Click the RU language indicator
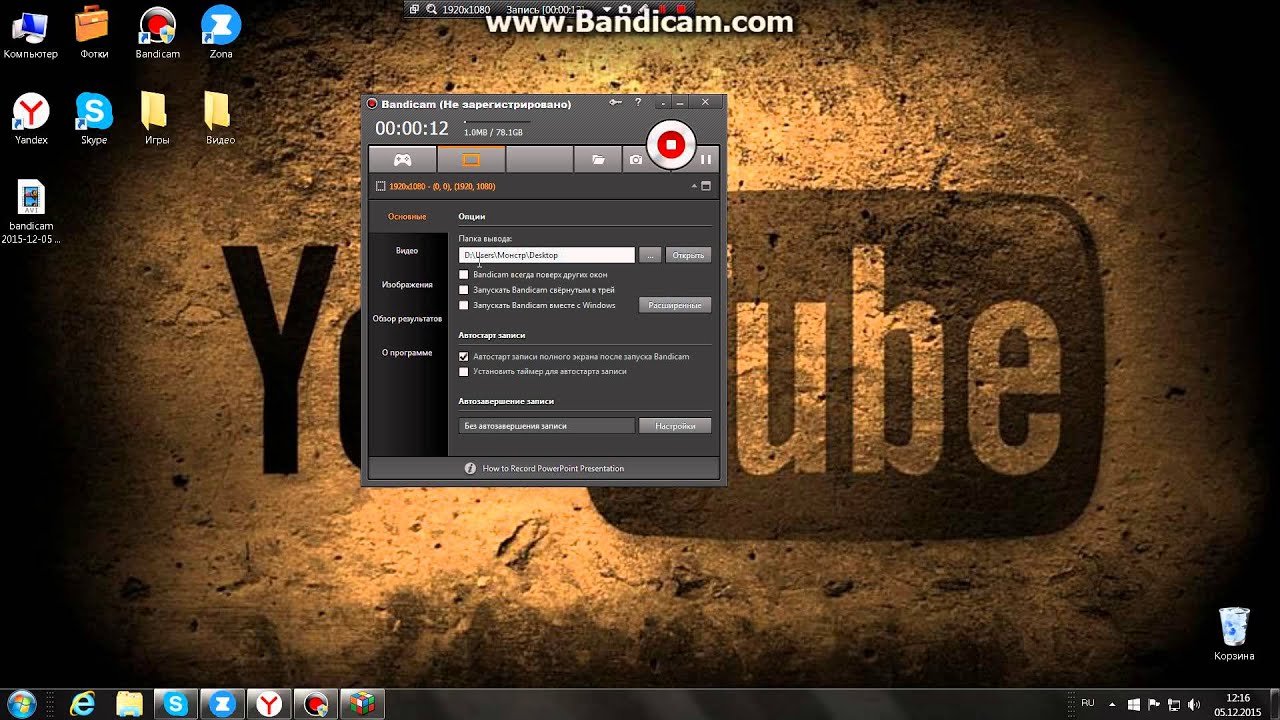This screenshot has height=720, width=1280. (1088, 704)
